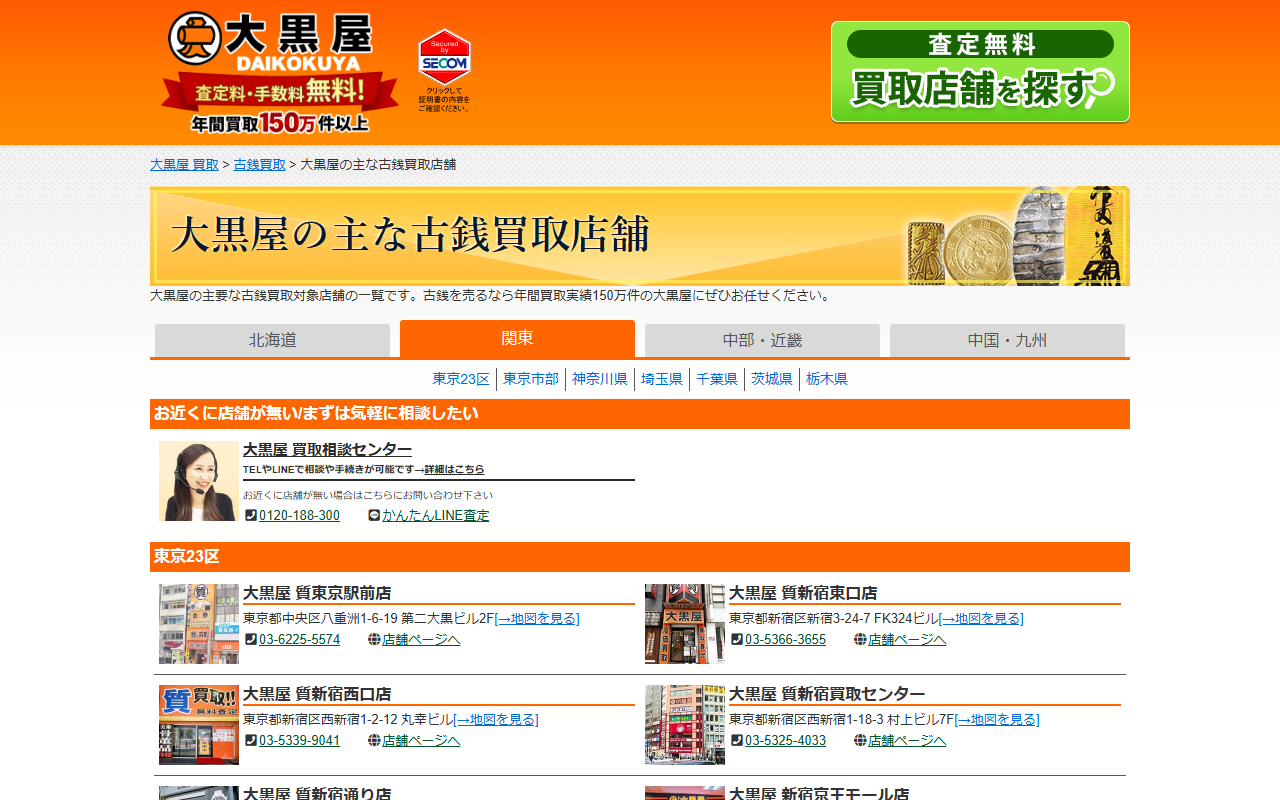Jump to 茨城県 area link
Image resolution: width=1280 pixels, height=800 pixels.
click(x=772, y=379)
